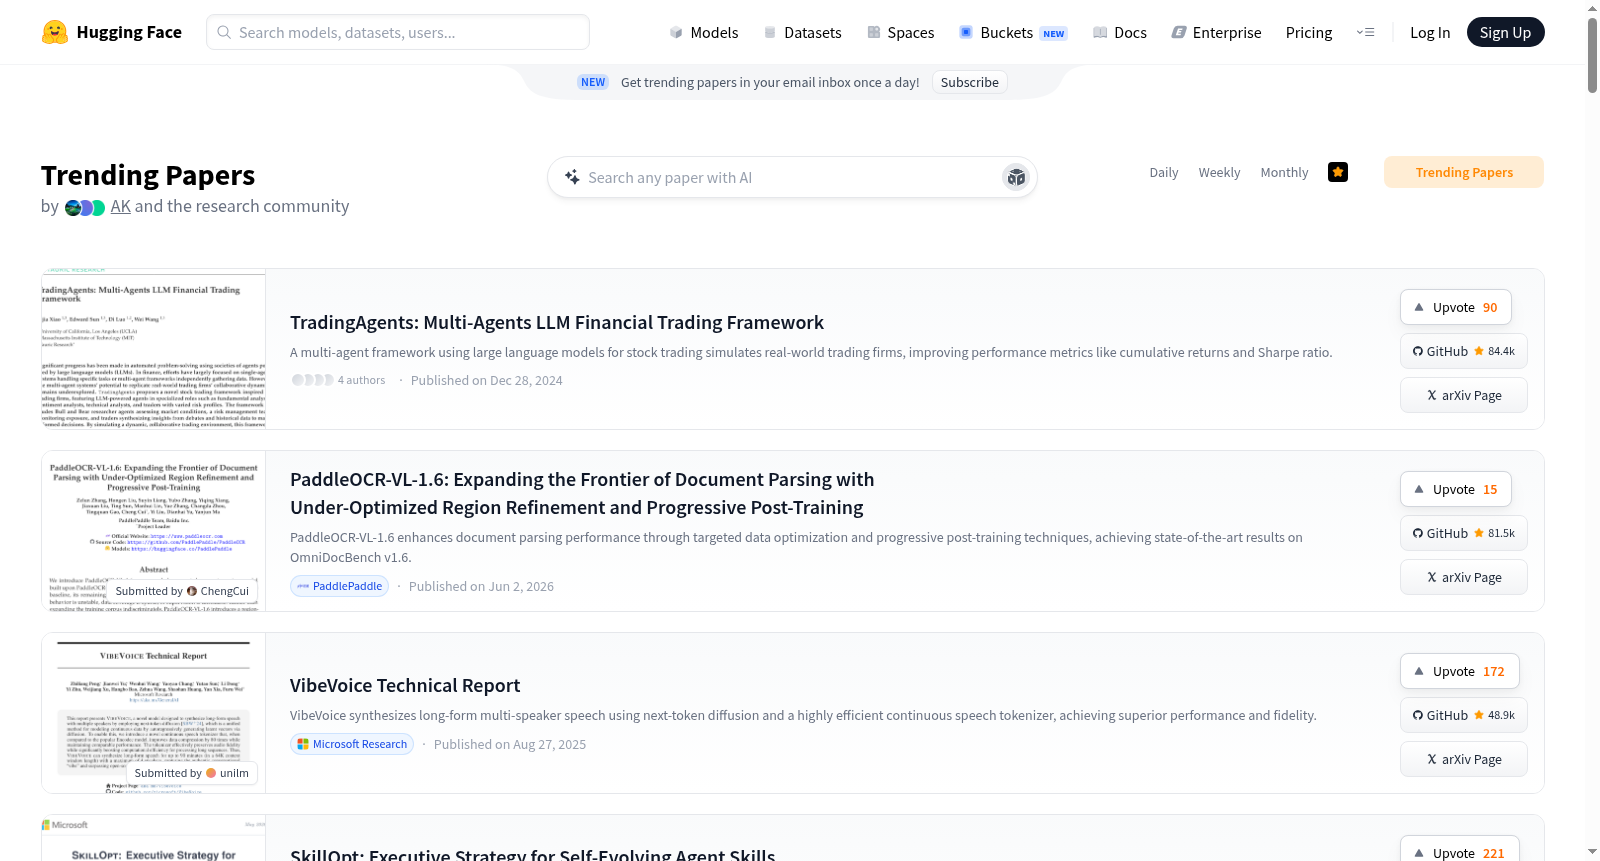Open the TradingAgents paper title
The width and height of the screenshot is (1600, 861).
coord(557,322)
